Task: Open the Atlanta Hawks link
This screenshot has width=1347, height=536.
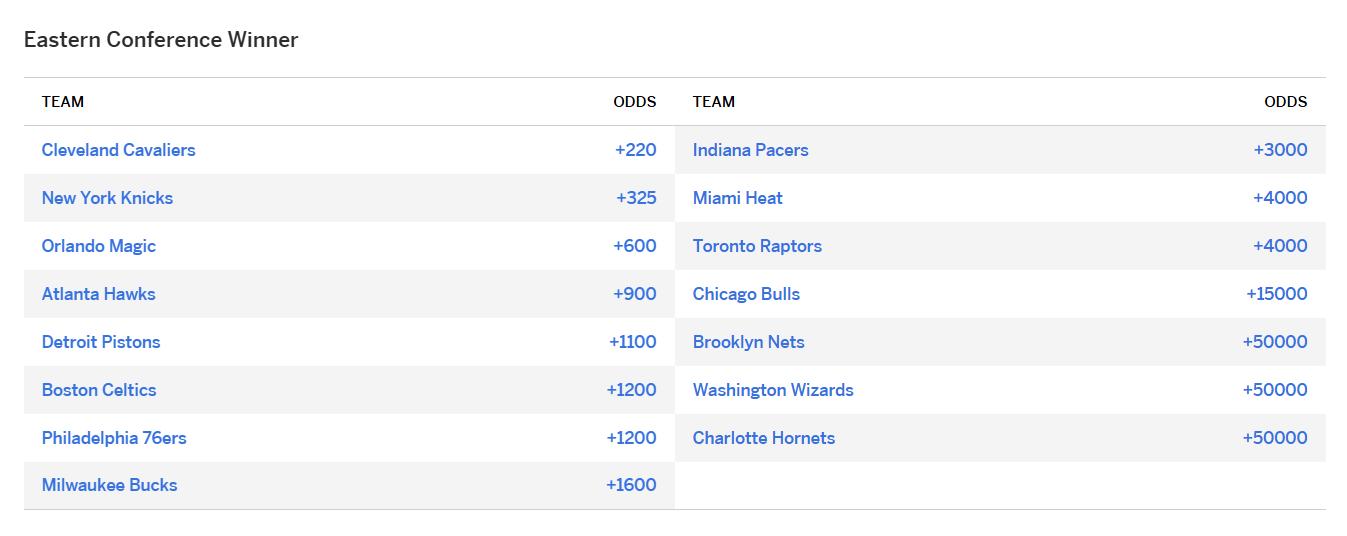Action: click(x=98, y=294)
